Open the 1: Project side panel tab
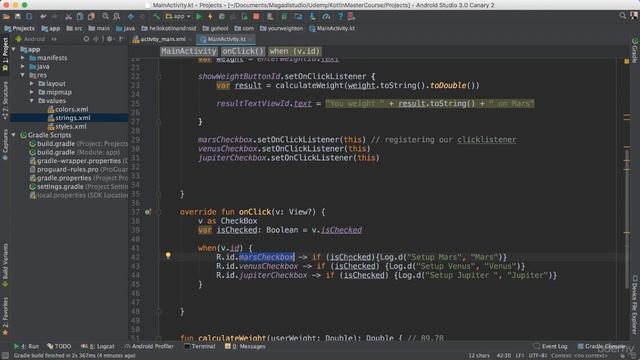 pyautogui.click(x=5, y=54)
